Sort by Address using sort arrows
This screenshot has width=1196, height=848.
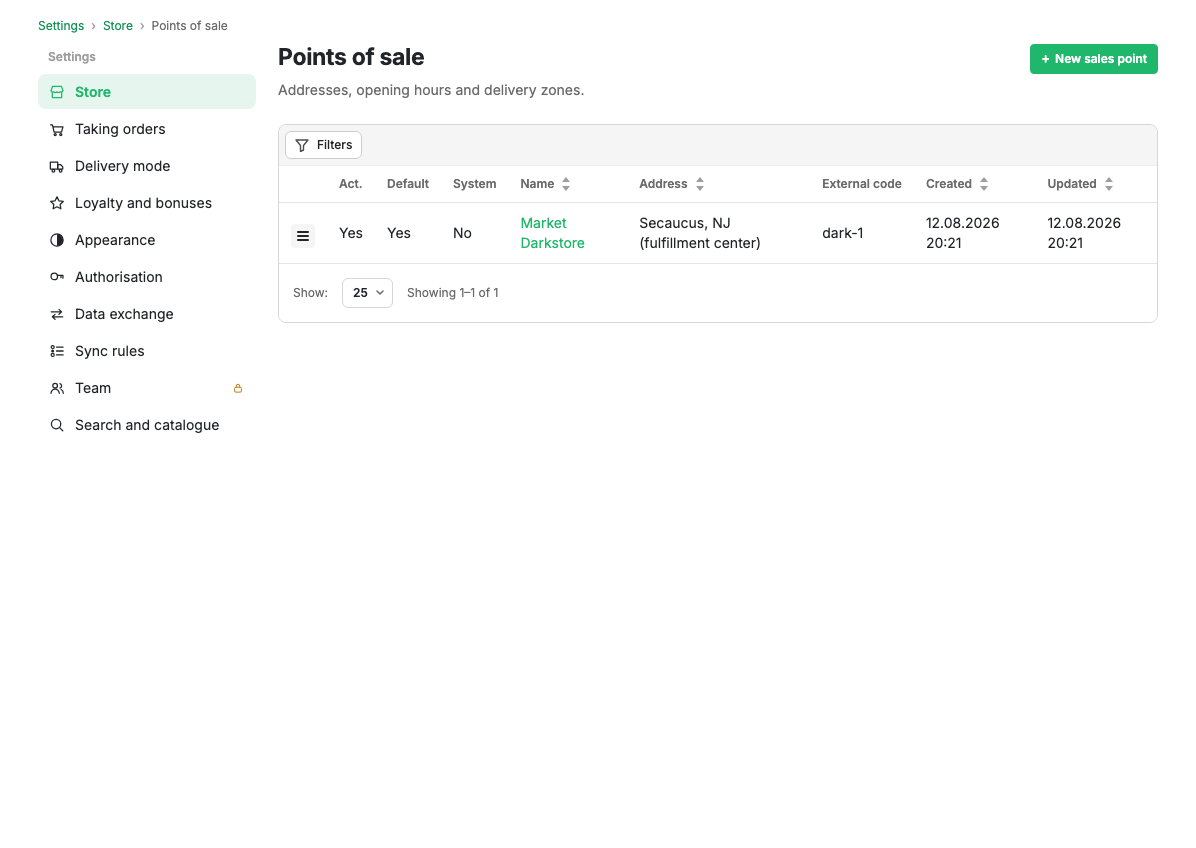699,184
